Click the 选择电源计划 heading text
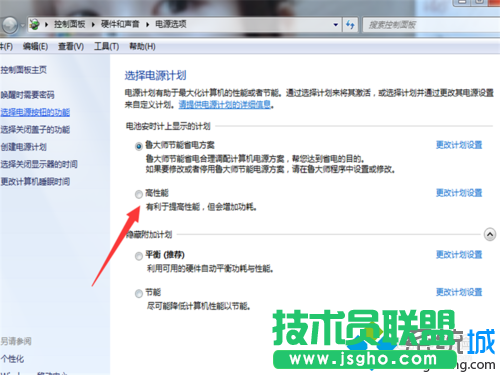500x375 pixels. click(x=155, y=76)
